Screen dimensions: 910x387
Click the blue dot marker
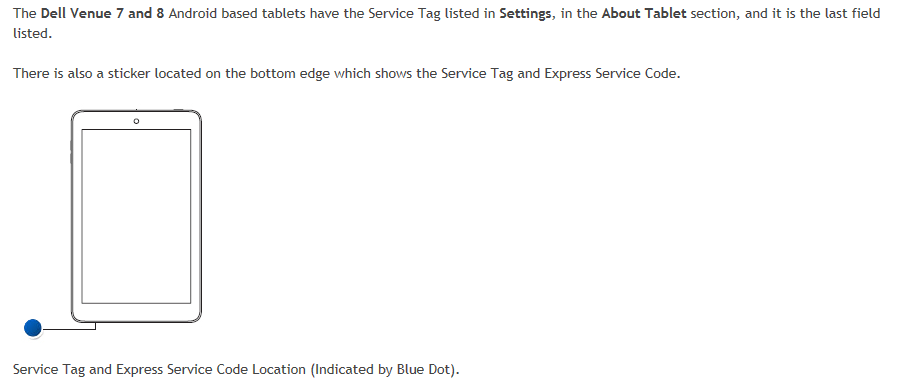[33, 328]
